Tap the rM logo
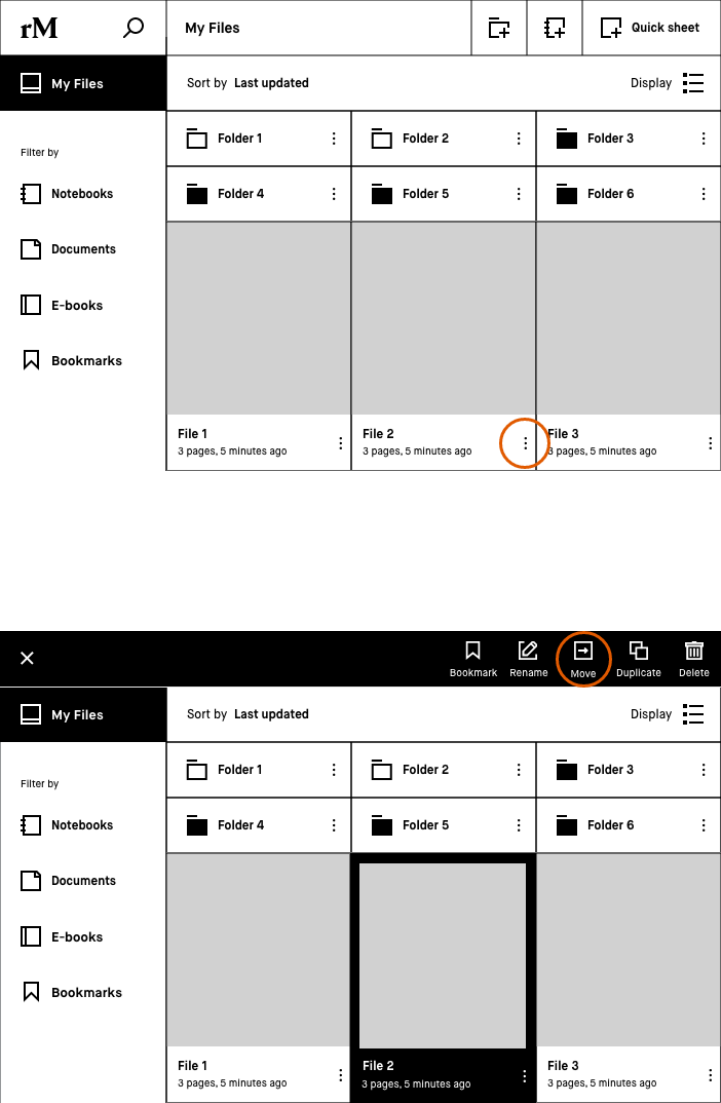 (39, 28)
